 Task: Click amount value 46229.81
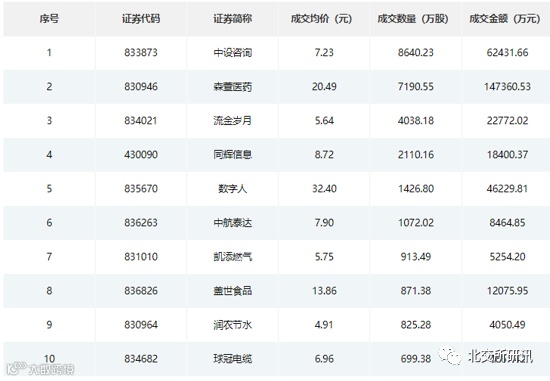coord(507,189)
